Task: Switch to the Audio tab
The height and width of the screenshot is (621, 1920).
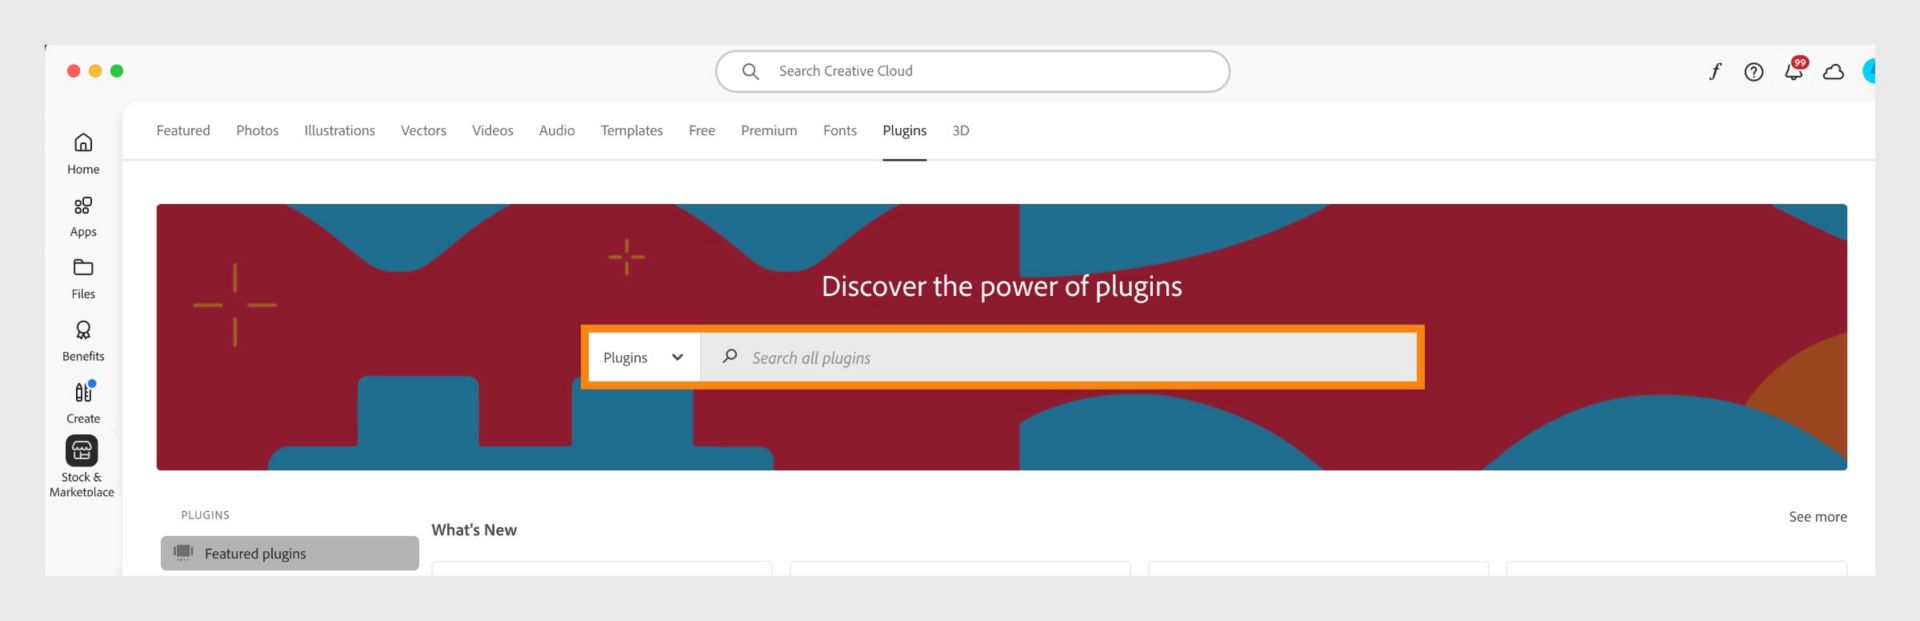Action: pyautogui.click(x=556, y=130)
